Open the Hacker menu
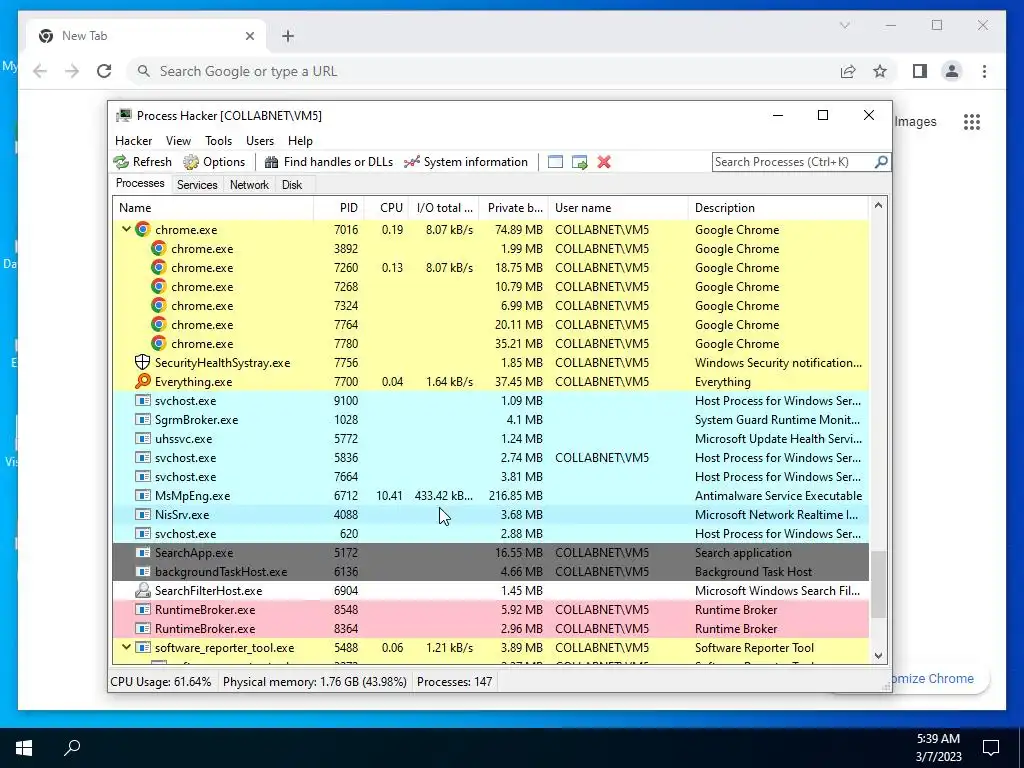This screenshot has height=768, width=1024. coord(133,140)
